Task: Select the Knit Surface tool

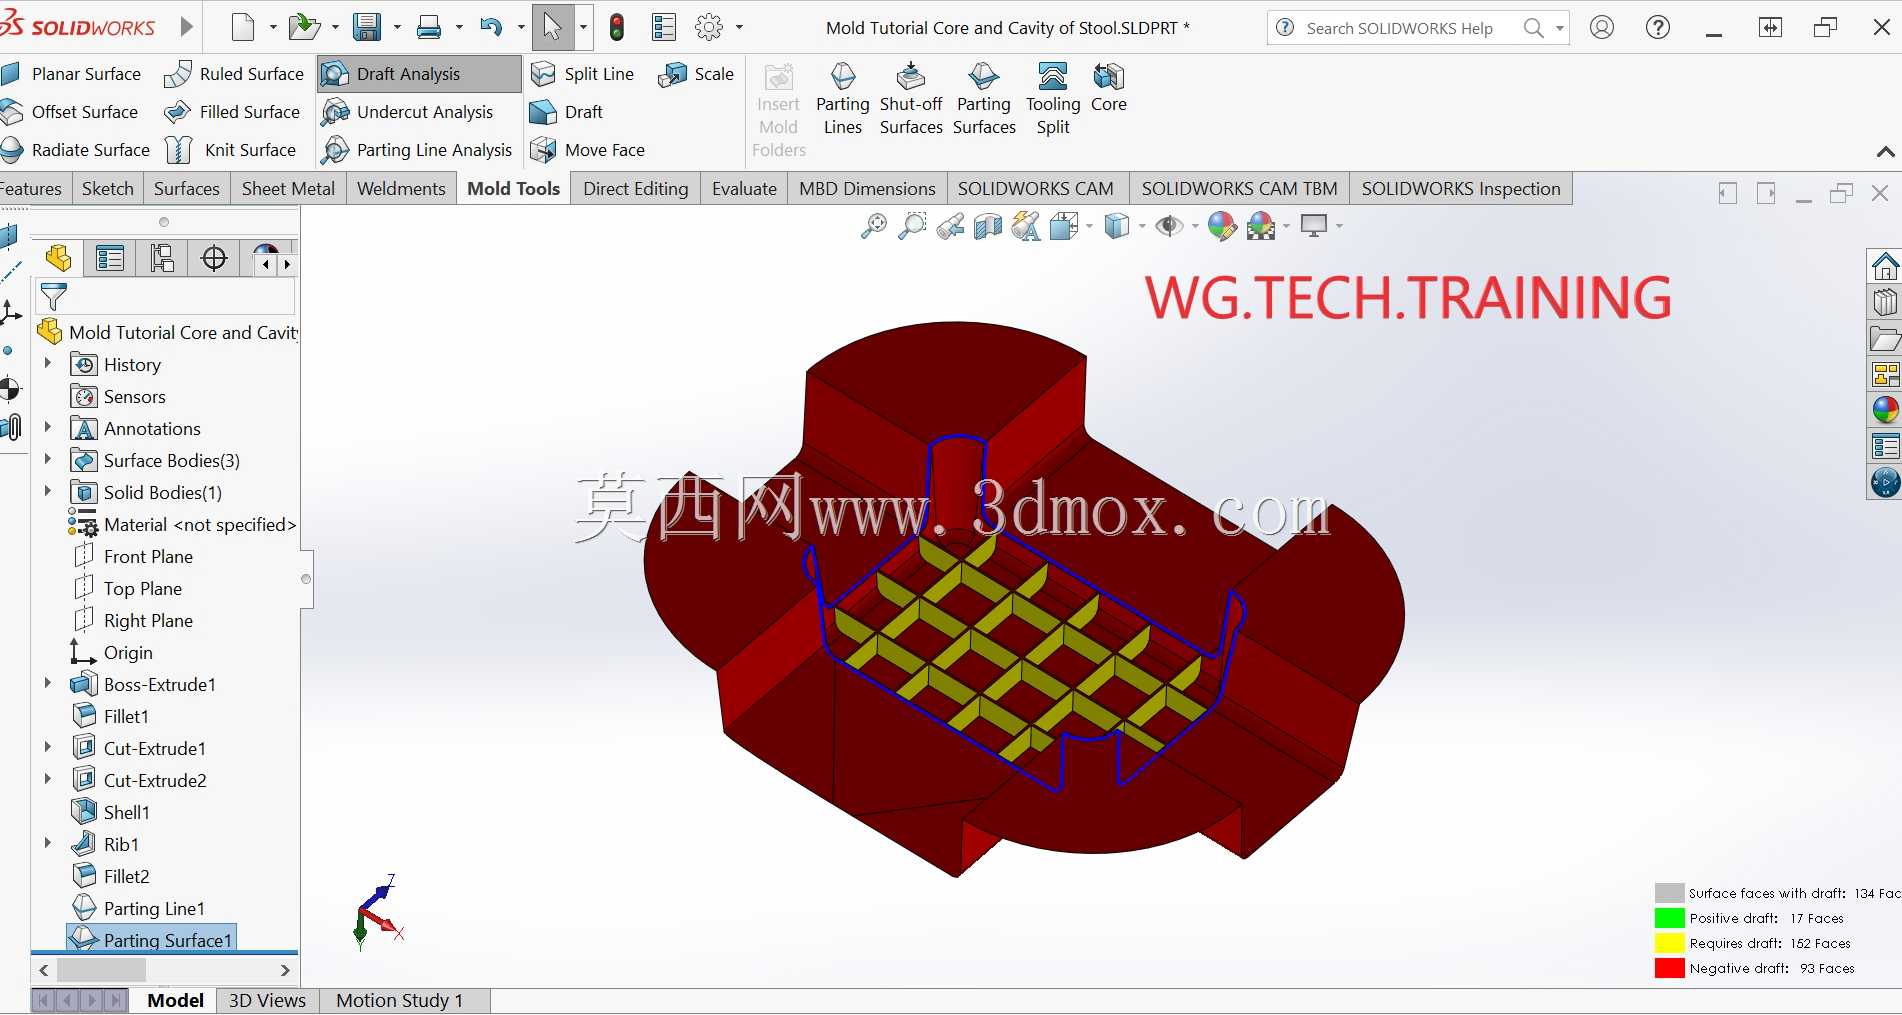Action: (x=231, y=150)
